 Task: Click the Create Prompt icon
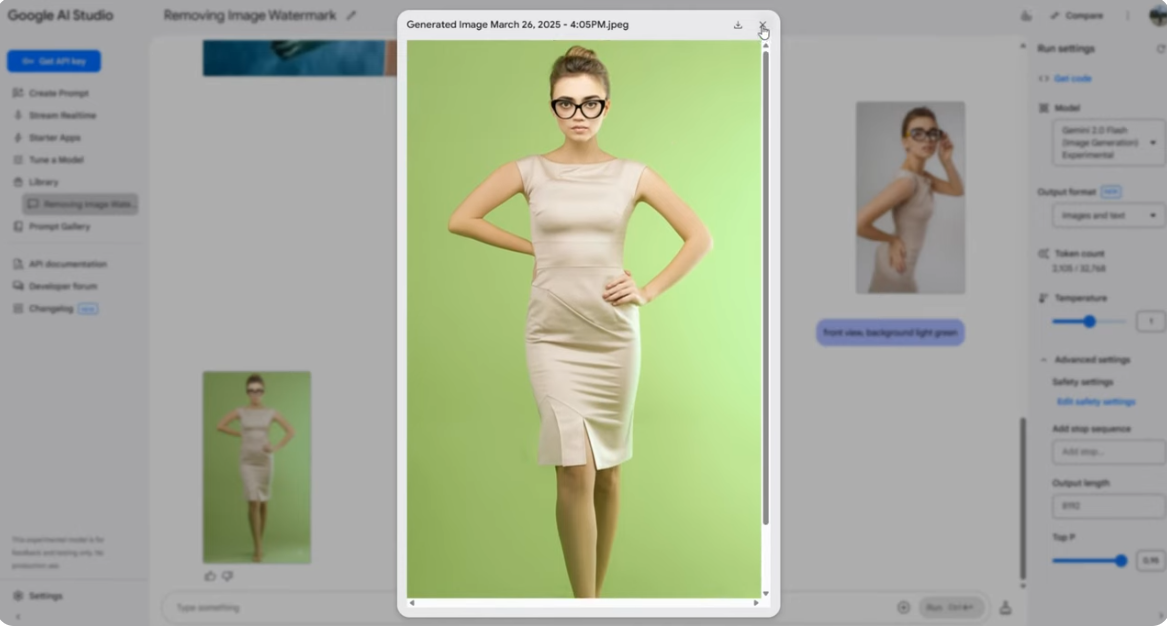tap(18, 93)
